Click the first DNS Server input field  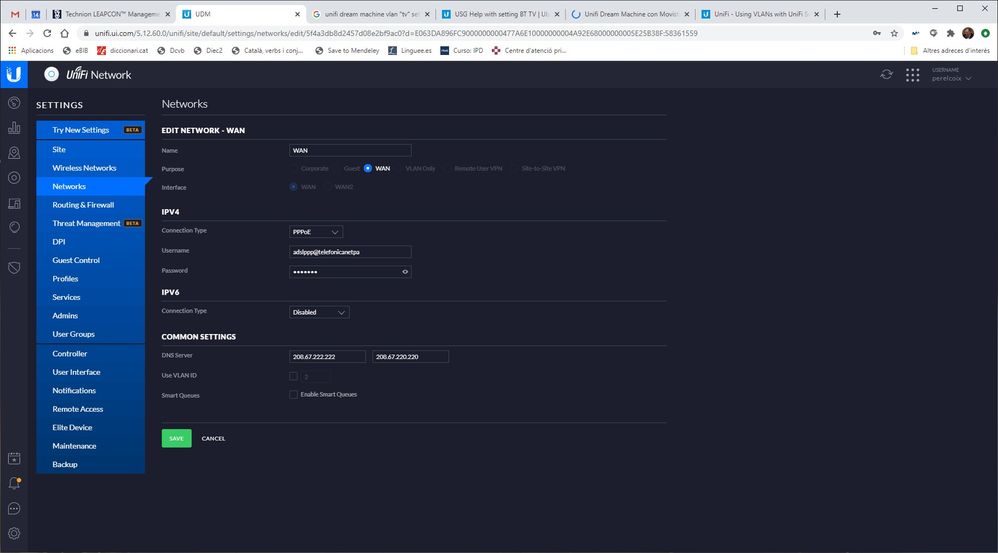[x=327, y=357]
